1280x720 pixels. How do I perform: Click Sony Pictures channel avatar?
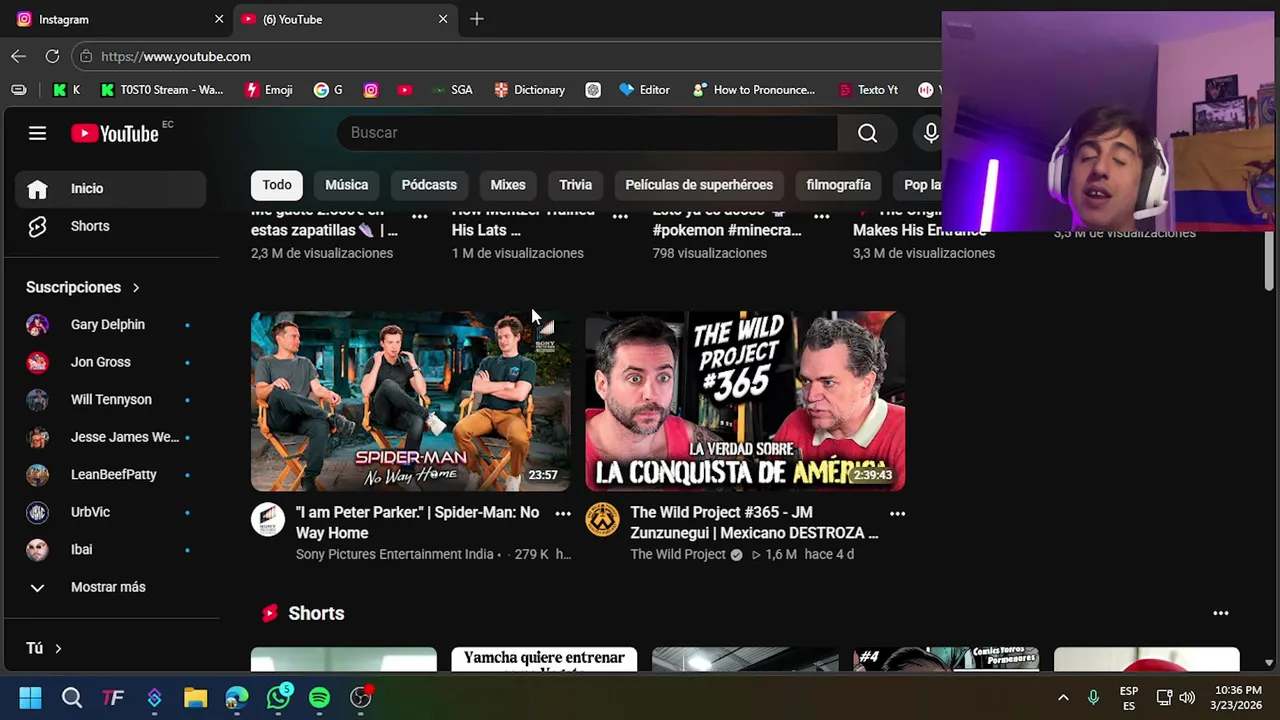point(268,520)
